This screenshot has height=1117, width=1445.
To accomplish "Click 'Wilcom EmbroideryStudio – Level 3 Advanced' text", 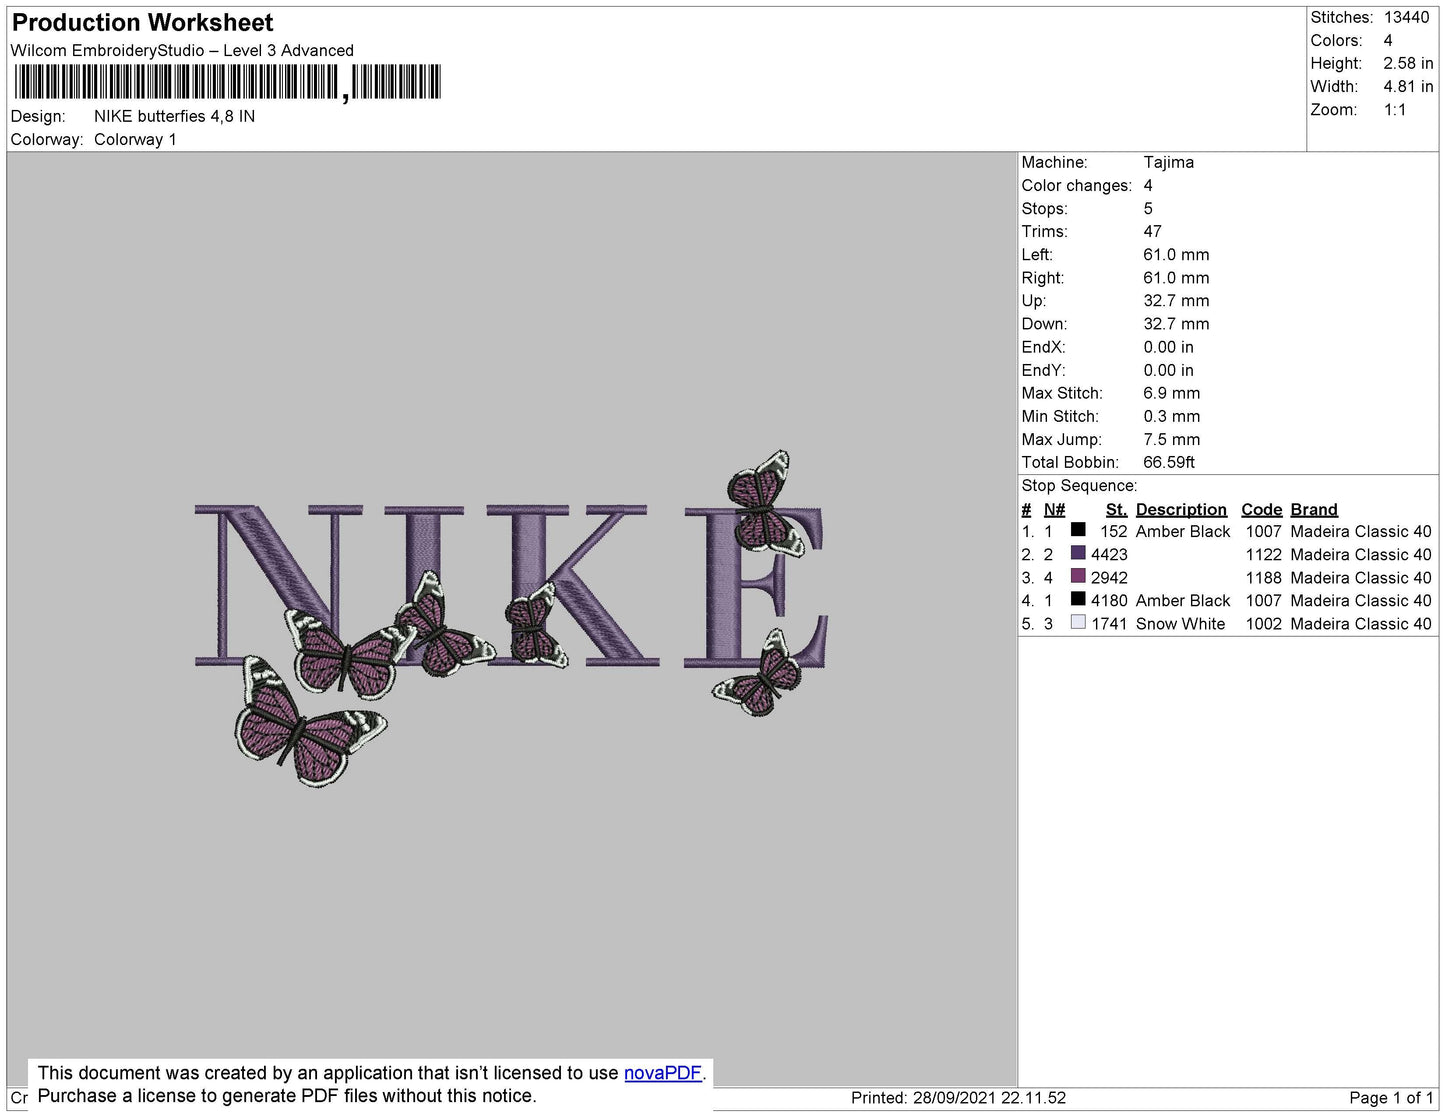I will (182, 50).
